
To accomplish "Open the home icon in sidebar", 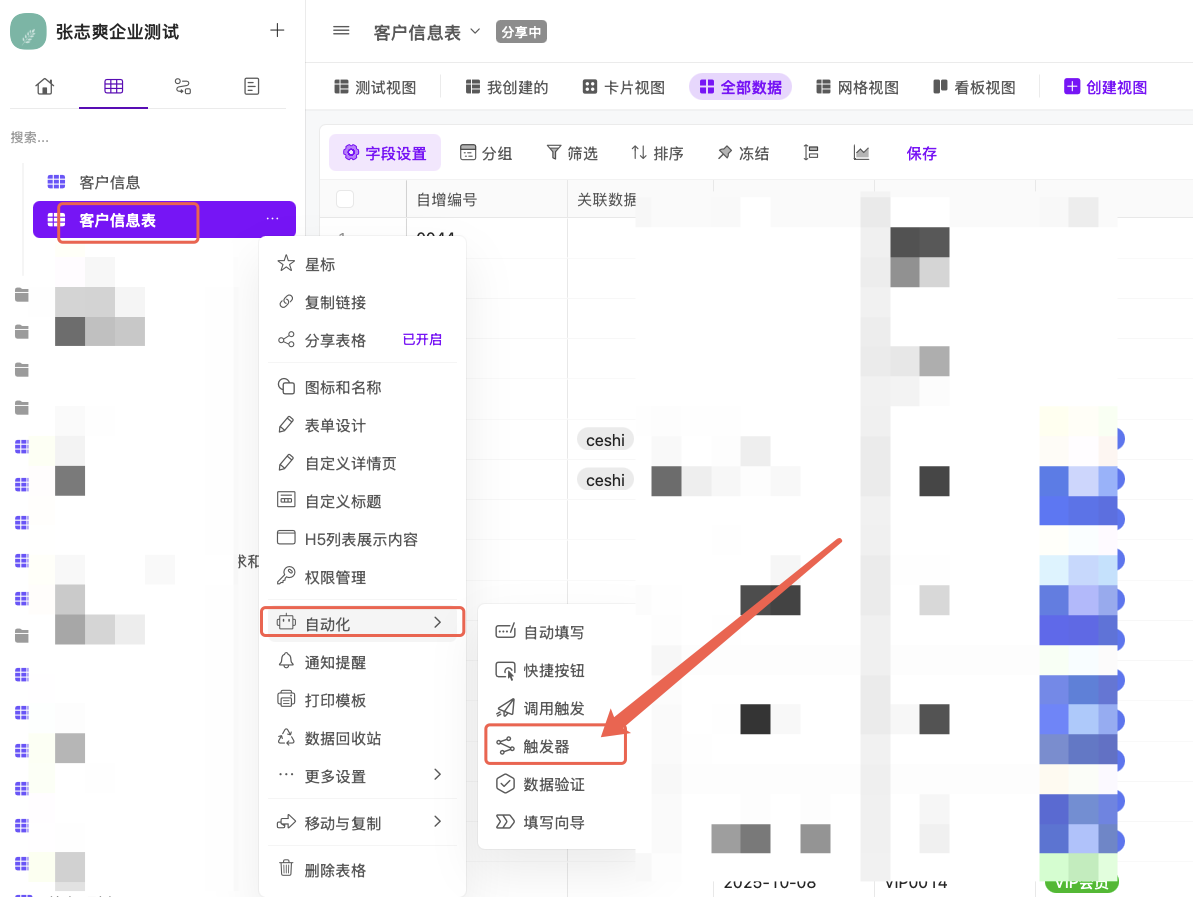I will (44, 86).
